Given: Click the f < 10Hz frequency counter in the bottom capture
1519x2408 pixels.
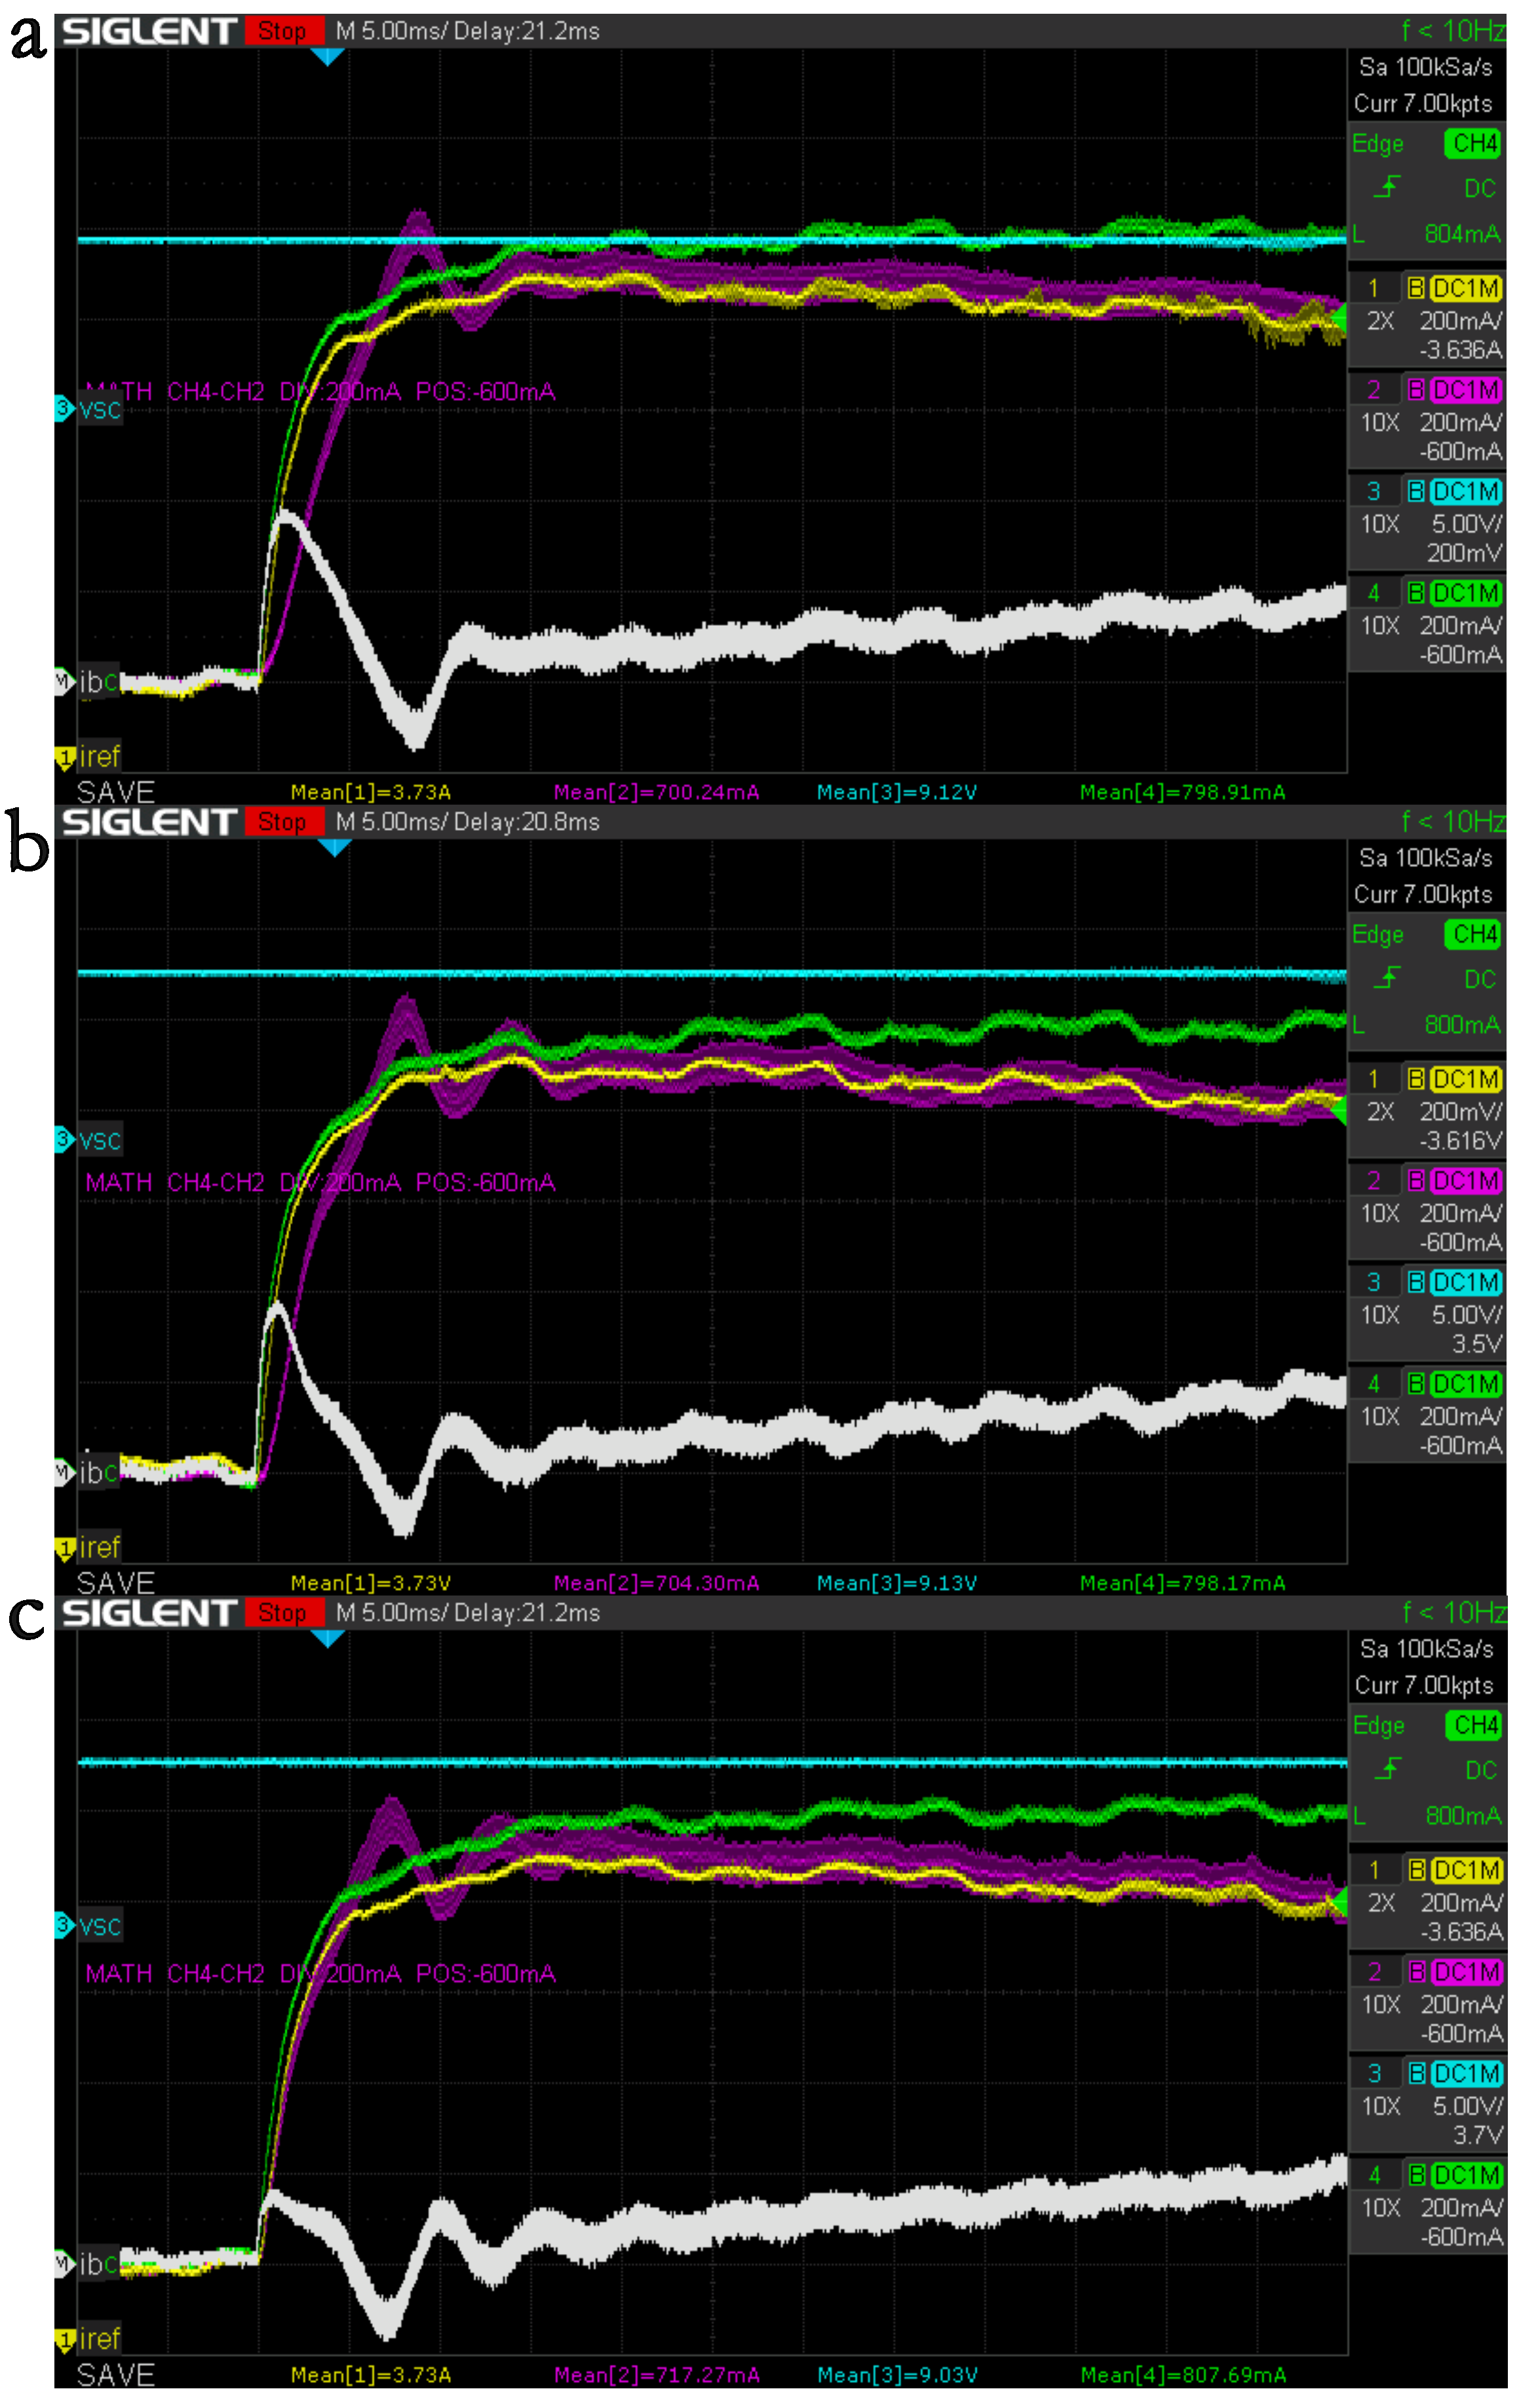Looking at the screenshot, I should (1454, 1613).
